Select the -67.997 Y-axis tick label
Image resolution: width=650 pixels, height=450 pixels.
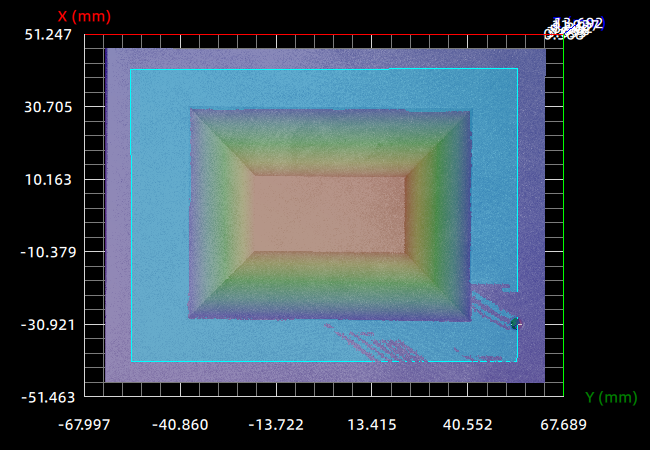[x=84, y=425]
